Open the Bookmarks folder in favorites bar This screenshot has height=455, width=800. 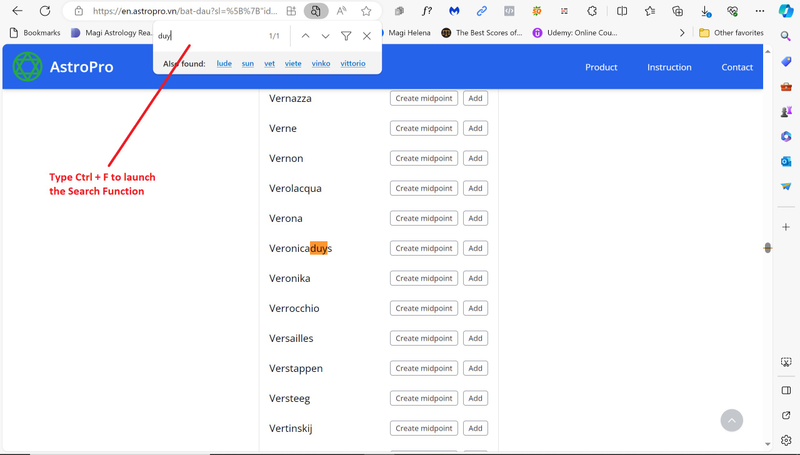pyautogui.click(x=34, y=33)
